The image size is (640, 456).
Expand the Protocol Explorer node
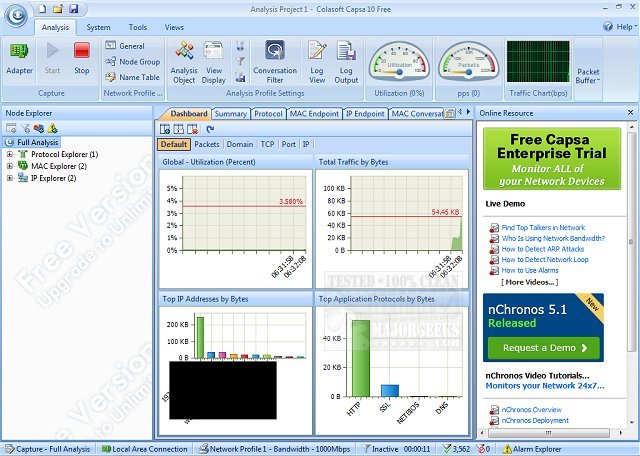[9, 154]
